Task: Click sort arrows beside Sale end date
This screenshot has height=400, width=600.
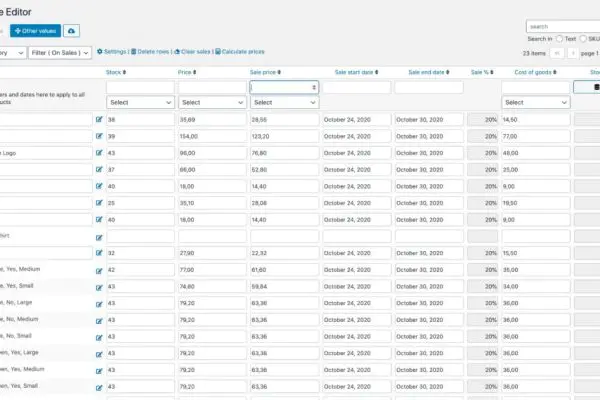Action: 448,72
